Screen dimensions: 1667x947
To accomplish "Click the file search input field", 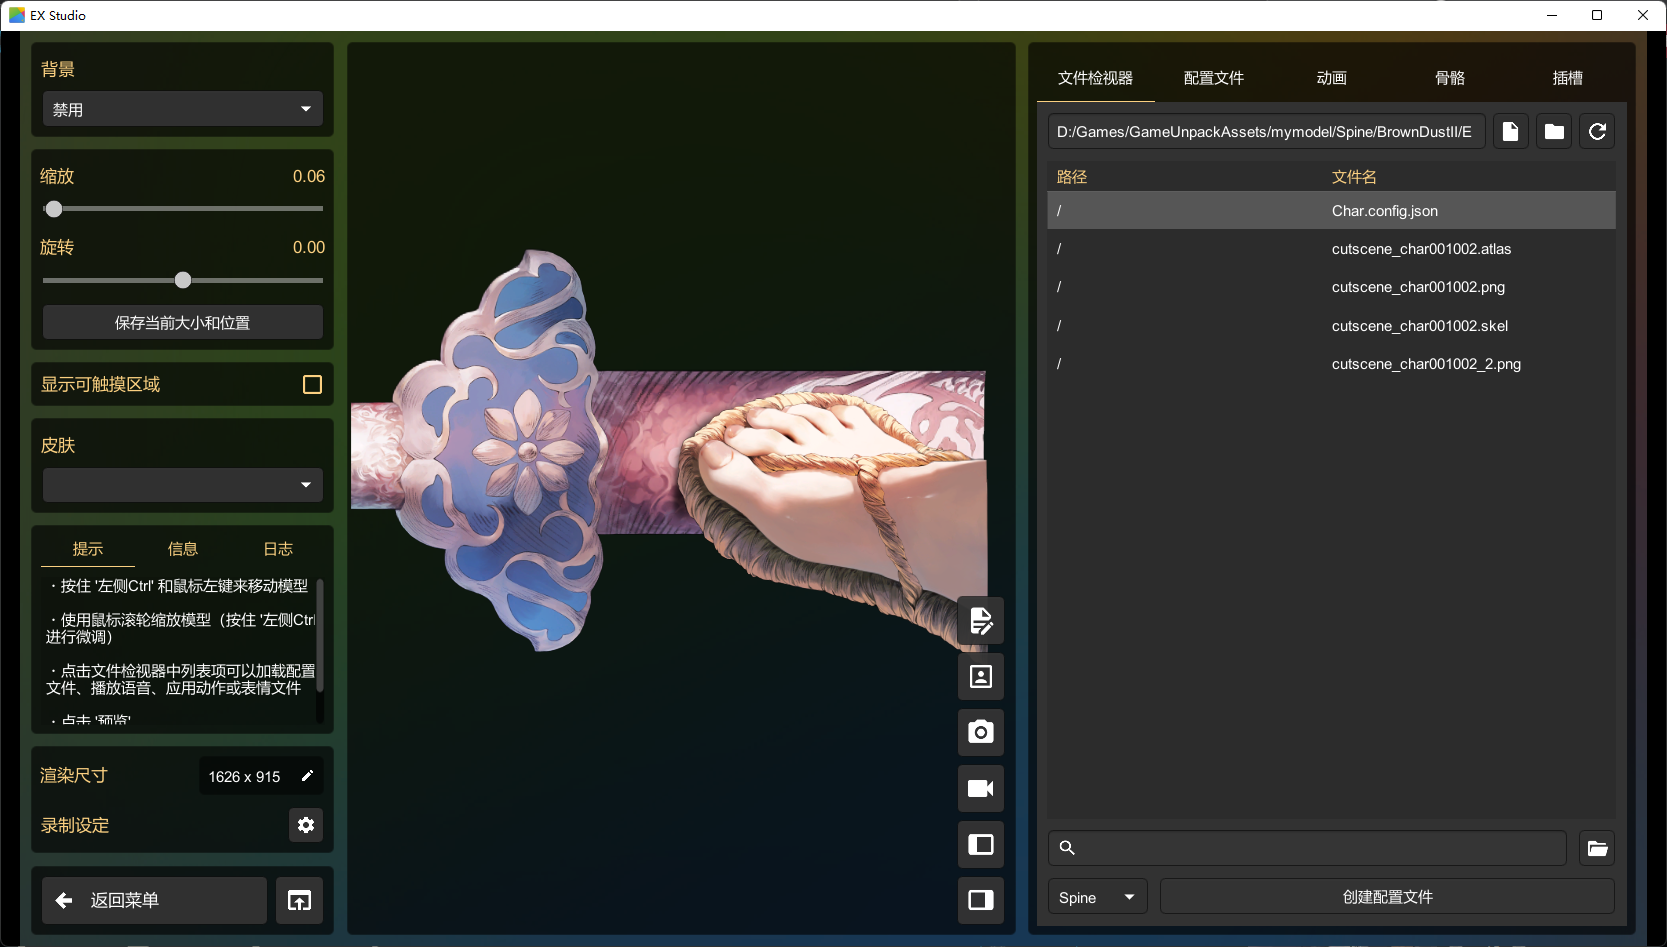I will click(x=1307, y=848).
